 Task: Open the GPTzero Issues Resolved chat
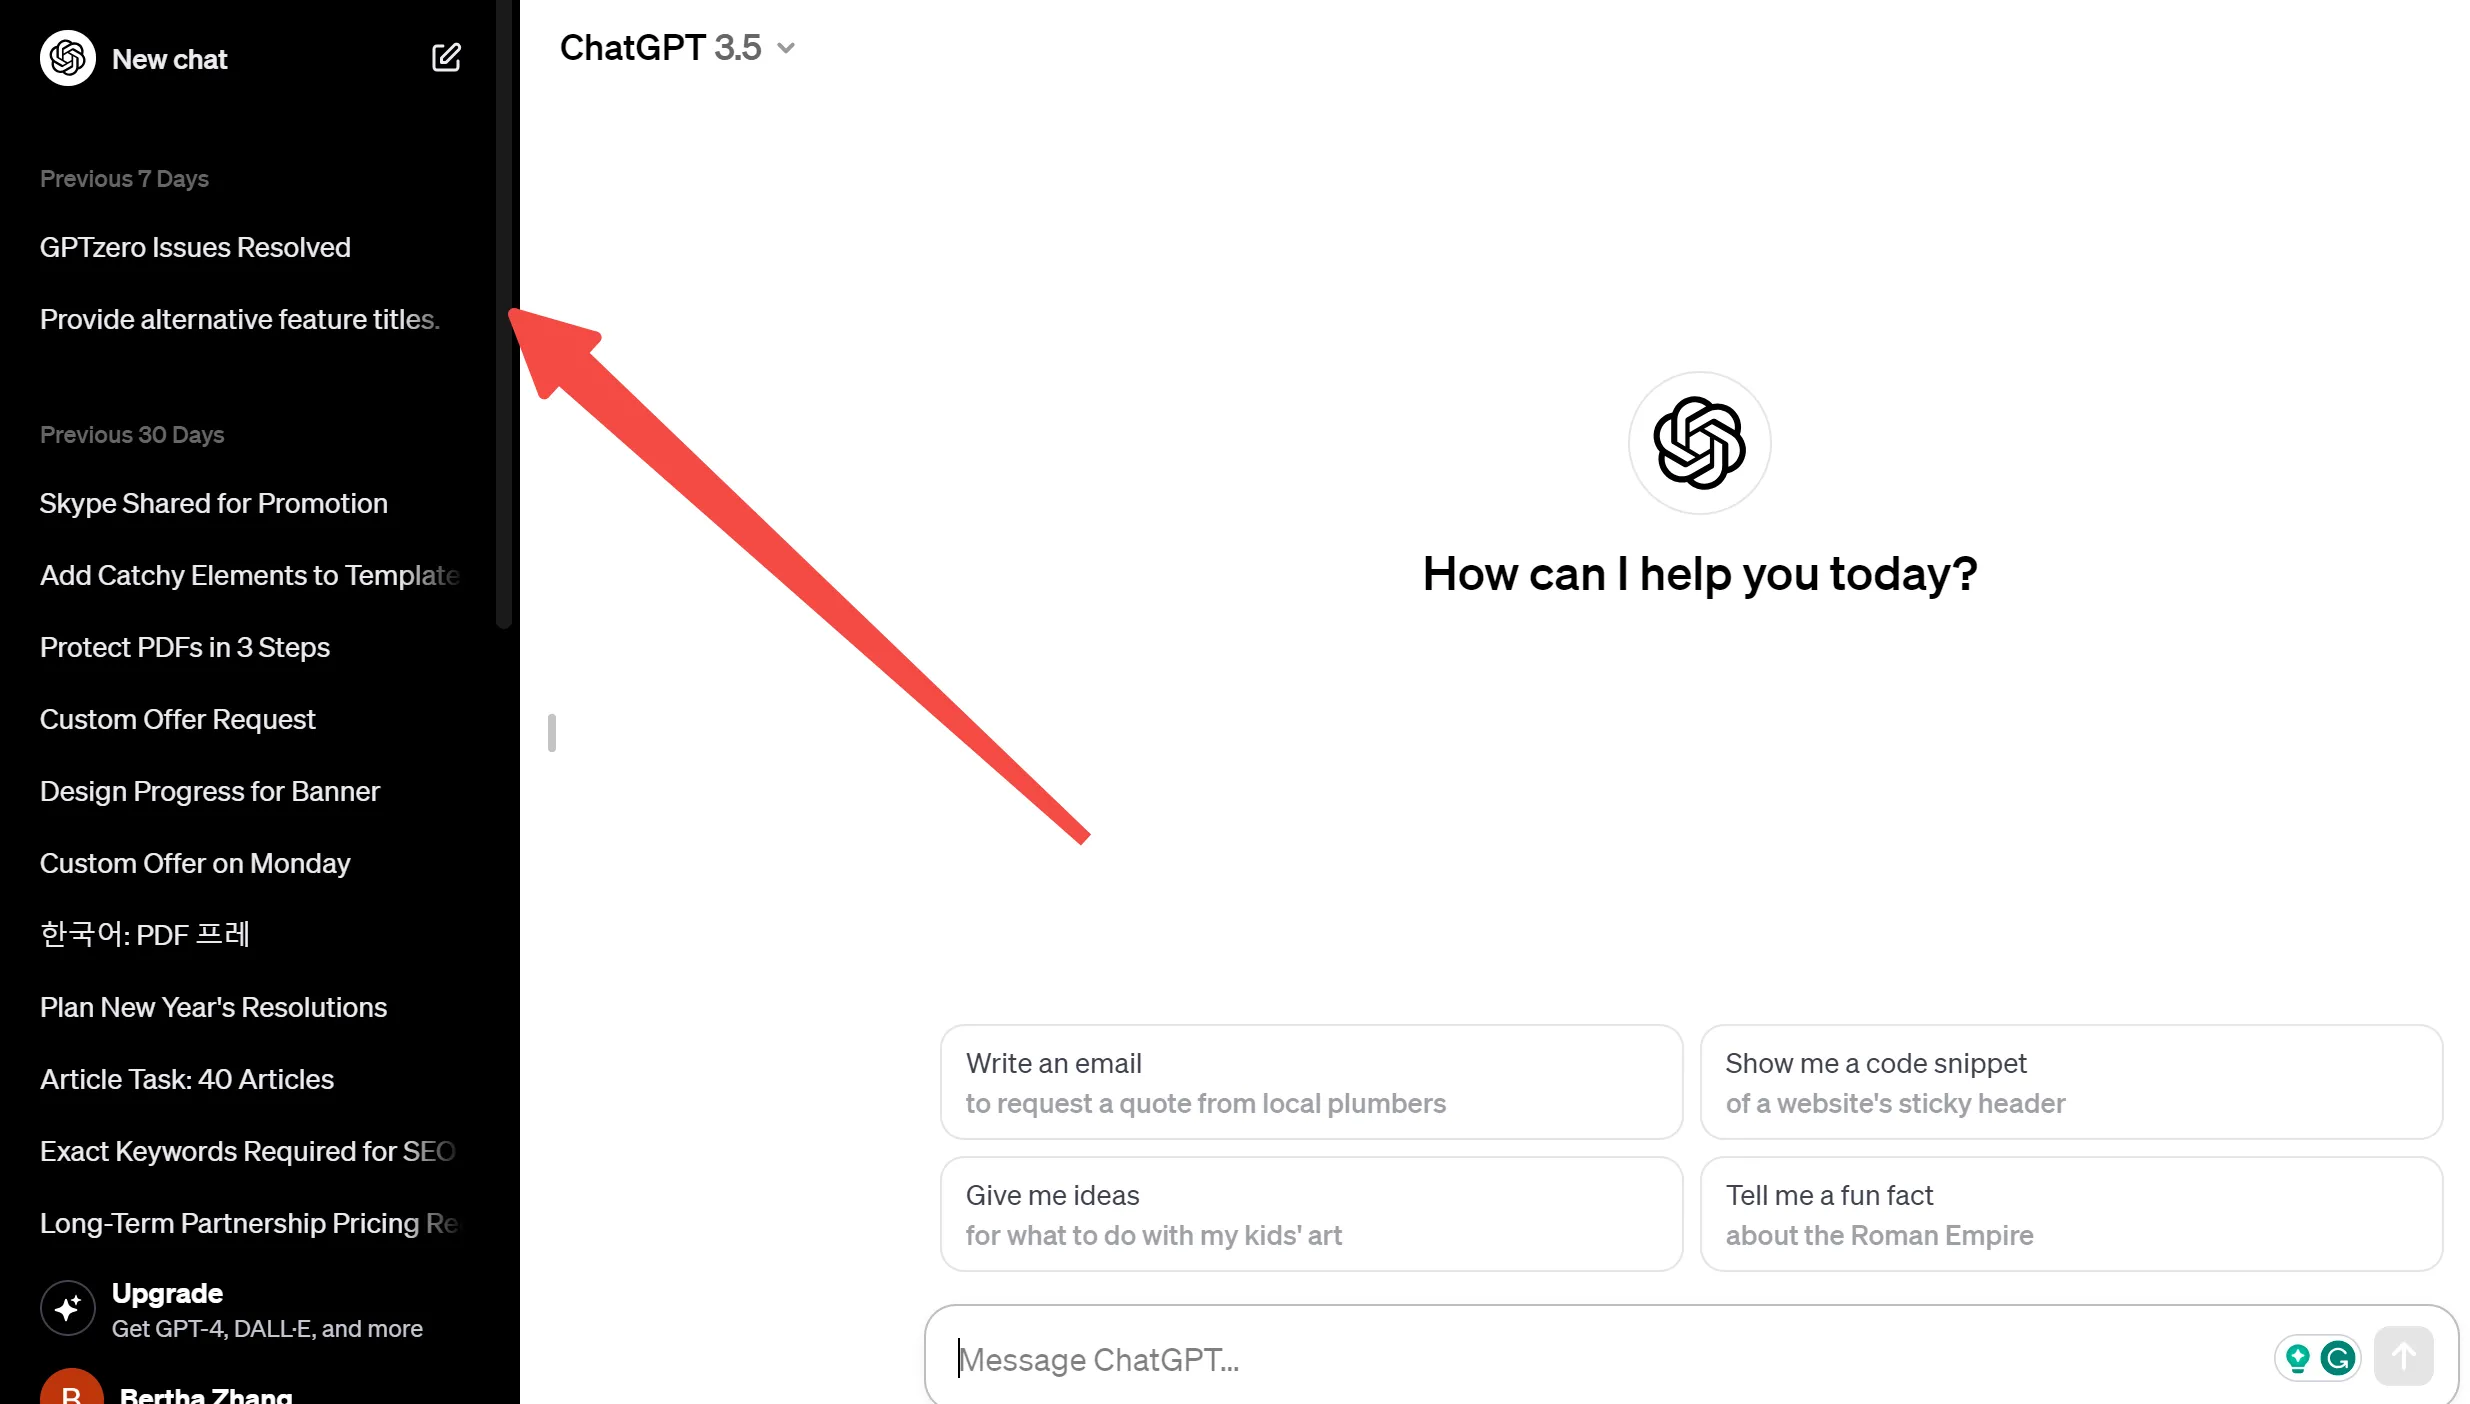[x=195, y=248]
